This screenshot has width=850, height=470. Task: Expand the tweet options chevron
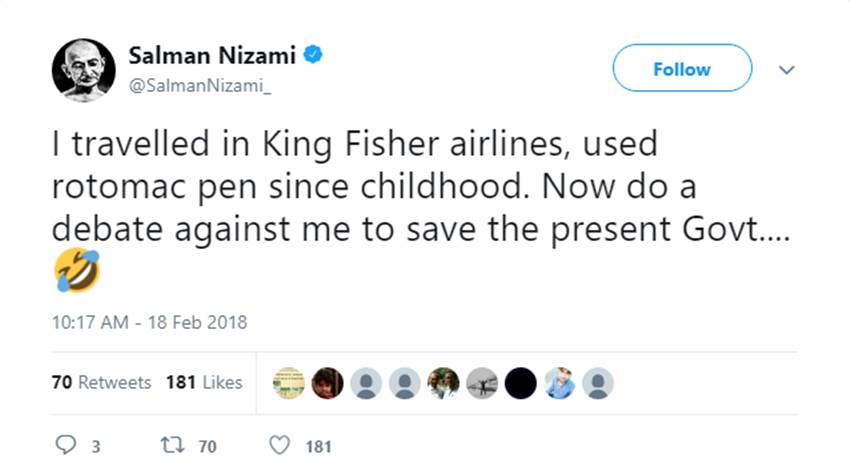(787, 70)
